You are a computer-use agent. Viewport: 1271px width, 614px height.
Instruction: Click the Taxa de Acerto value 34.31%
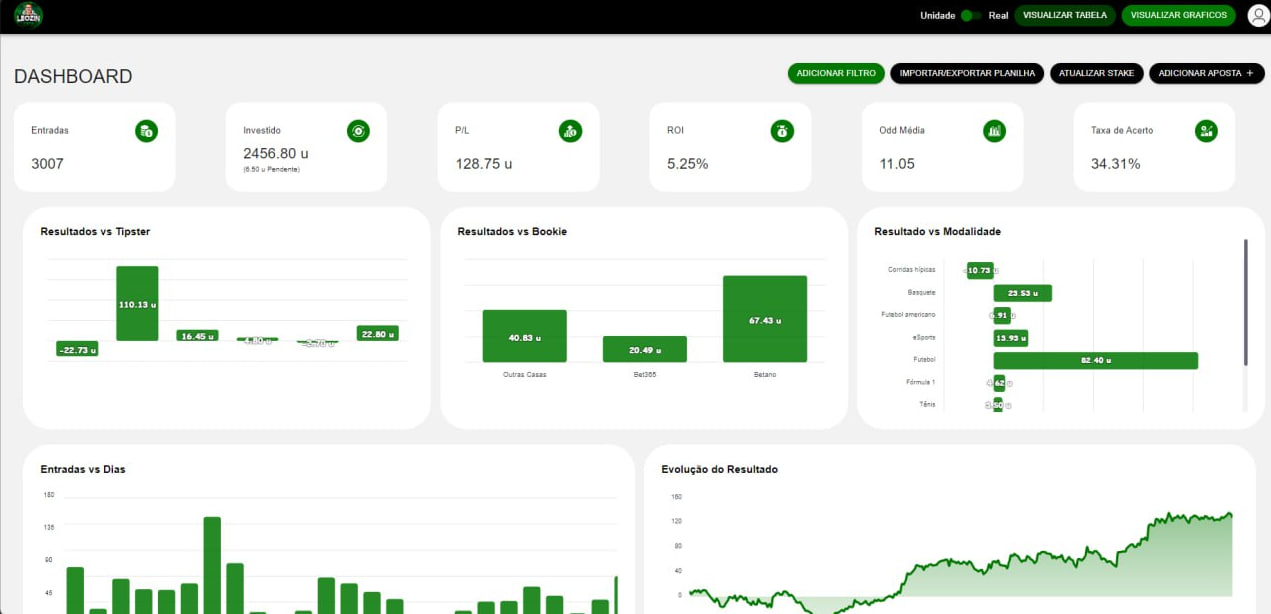pos(1116,164)
